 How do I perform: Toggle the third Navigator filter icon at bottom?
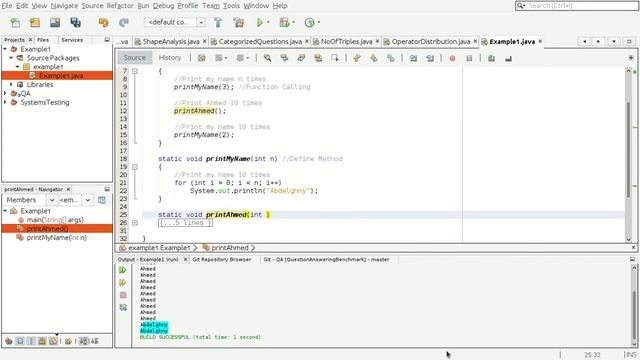31,341
